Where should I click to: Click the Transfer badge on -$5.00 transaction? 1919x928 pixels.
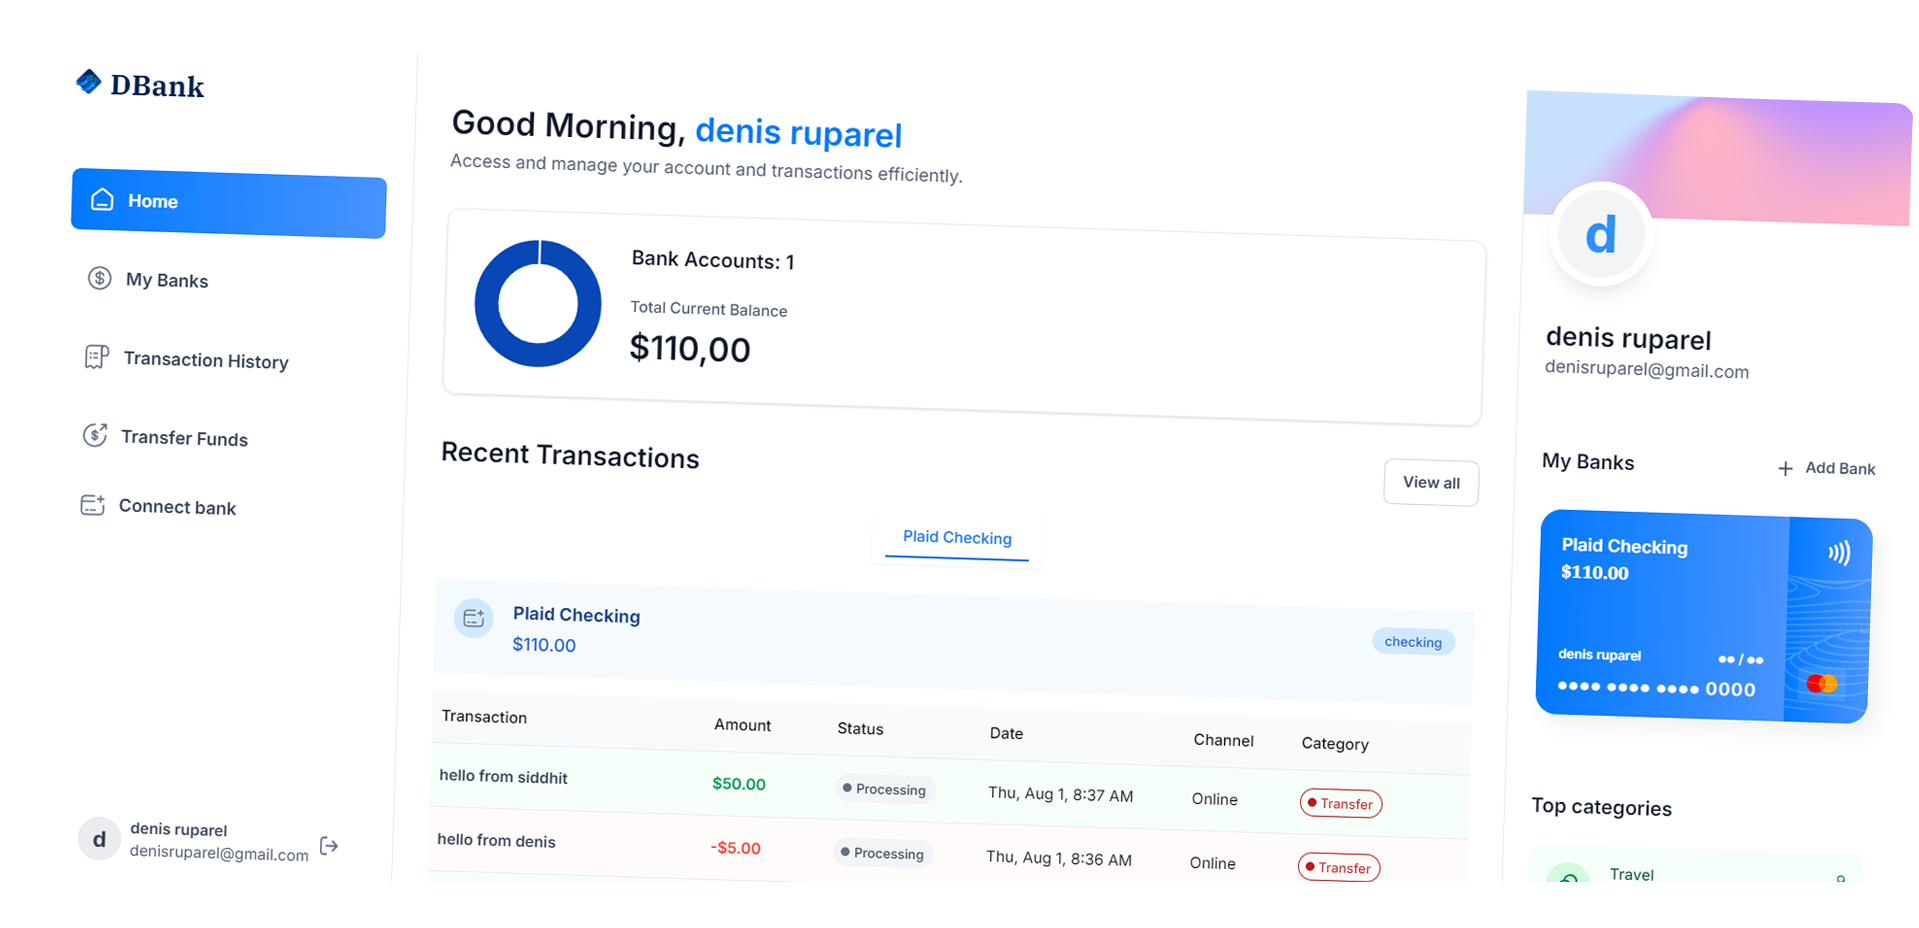[1338, 867]
